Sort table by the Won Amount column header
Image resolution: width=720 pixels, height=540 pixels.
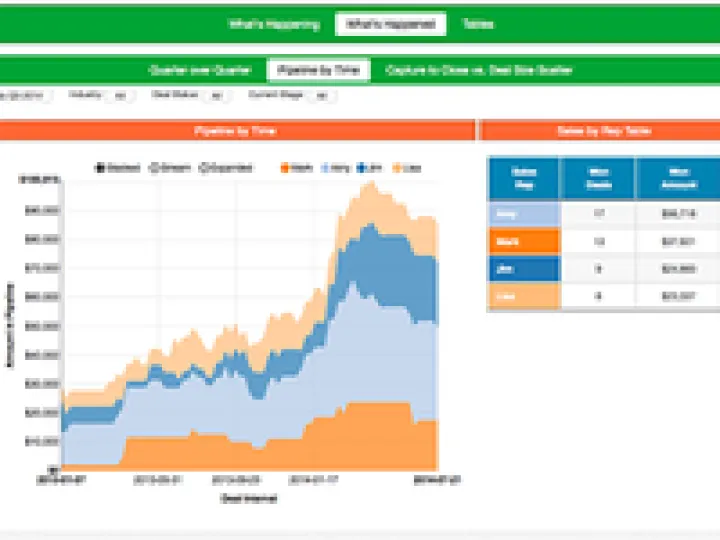click(678, 178)
